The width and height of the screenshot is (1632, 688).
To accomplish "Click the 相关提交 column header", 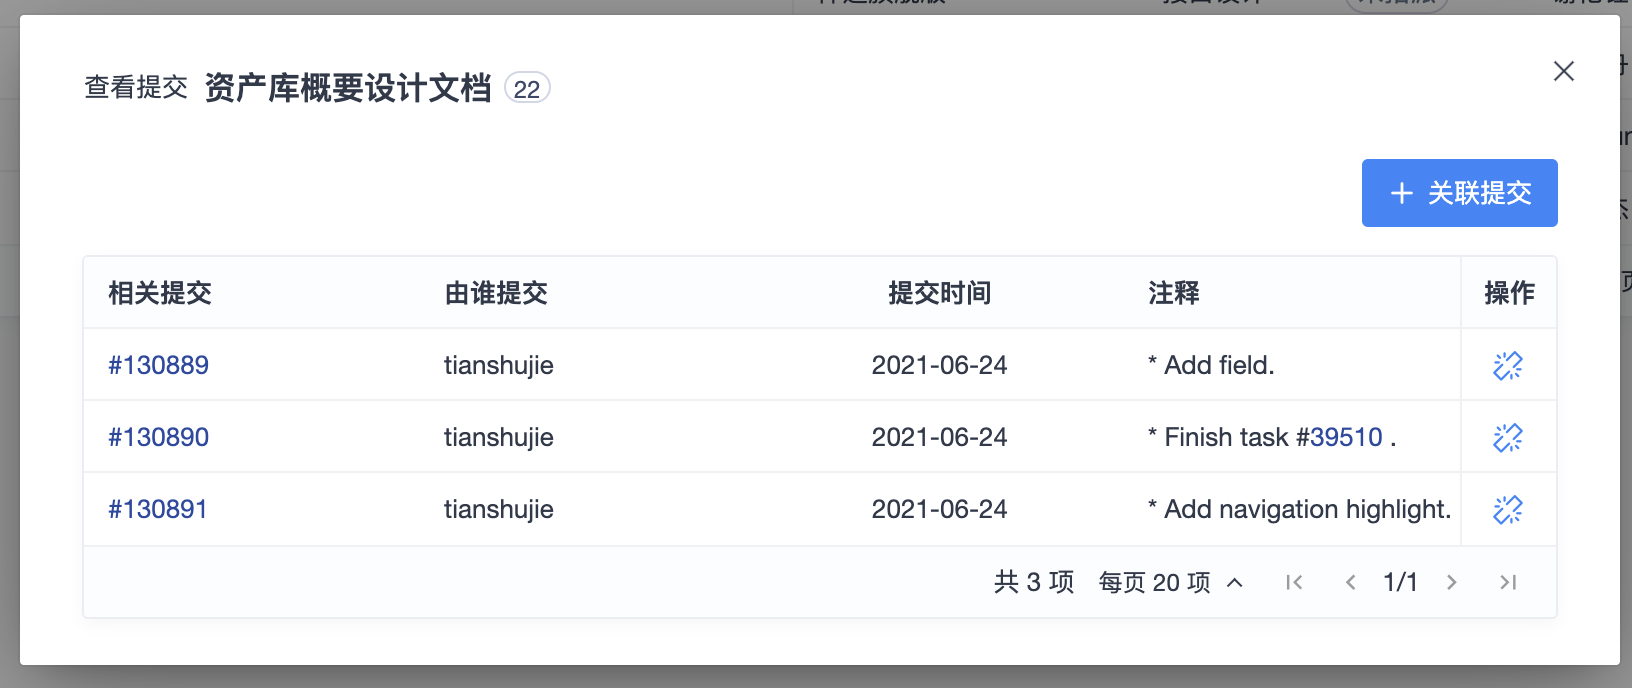I will [x=160, y=293].
